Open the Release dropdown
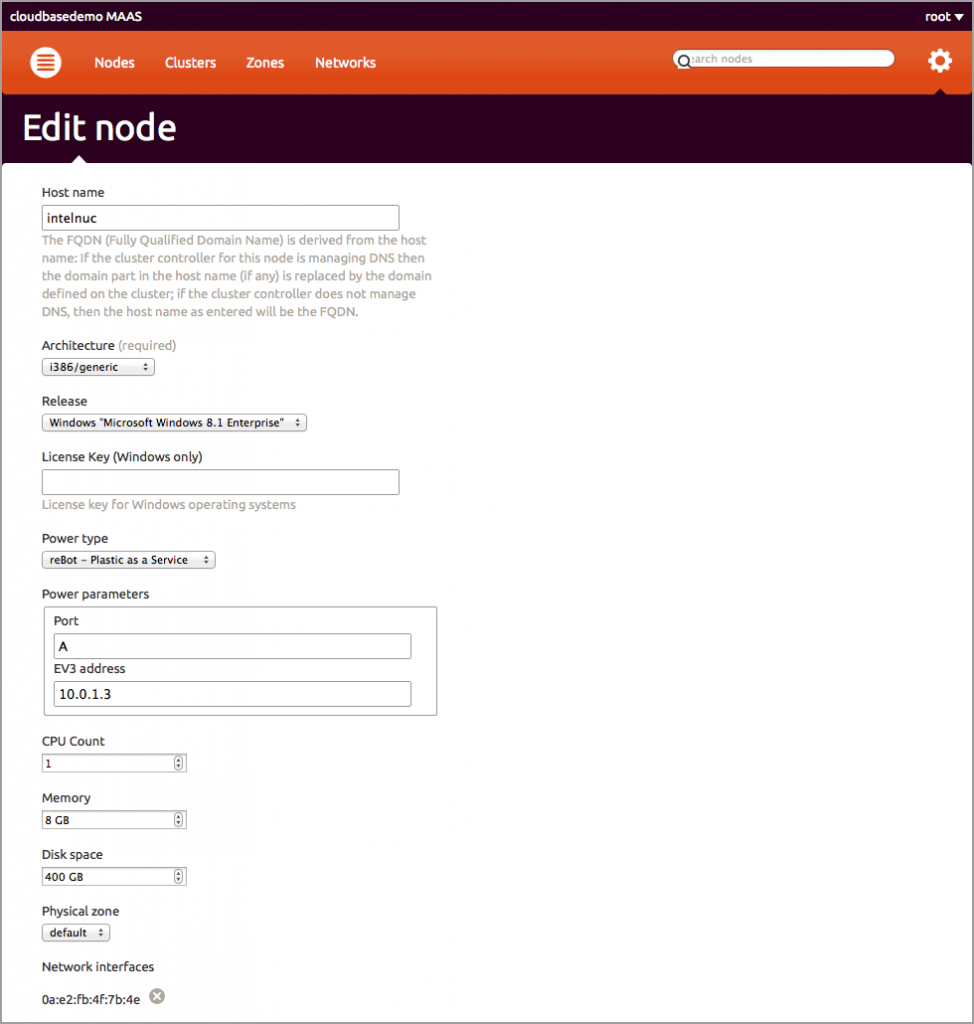 (x=174, y=423)
